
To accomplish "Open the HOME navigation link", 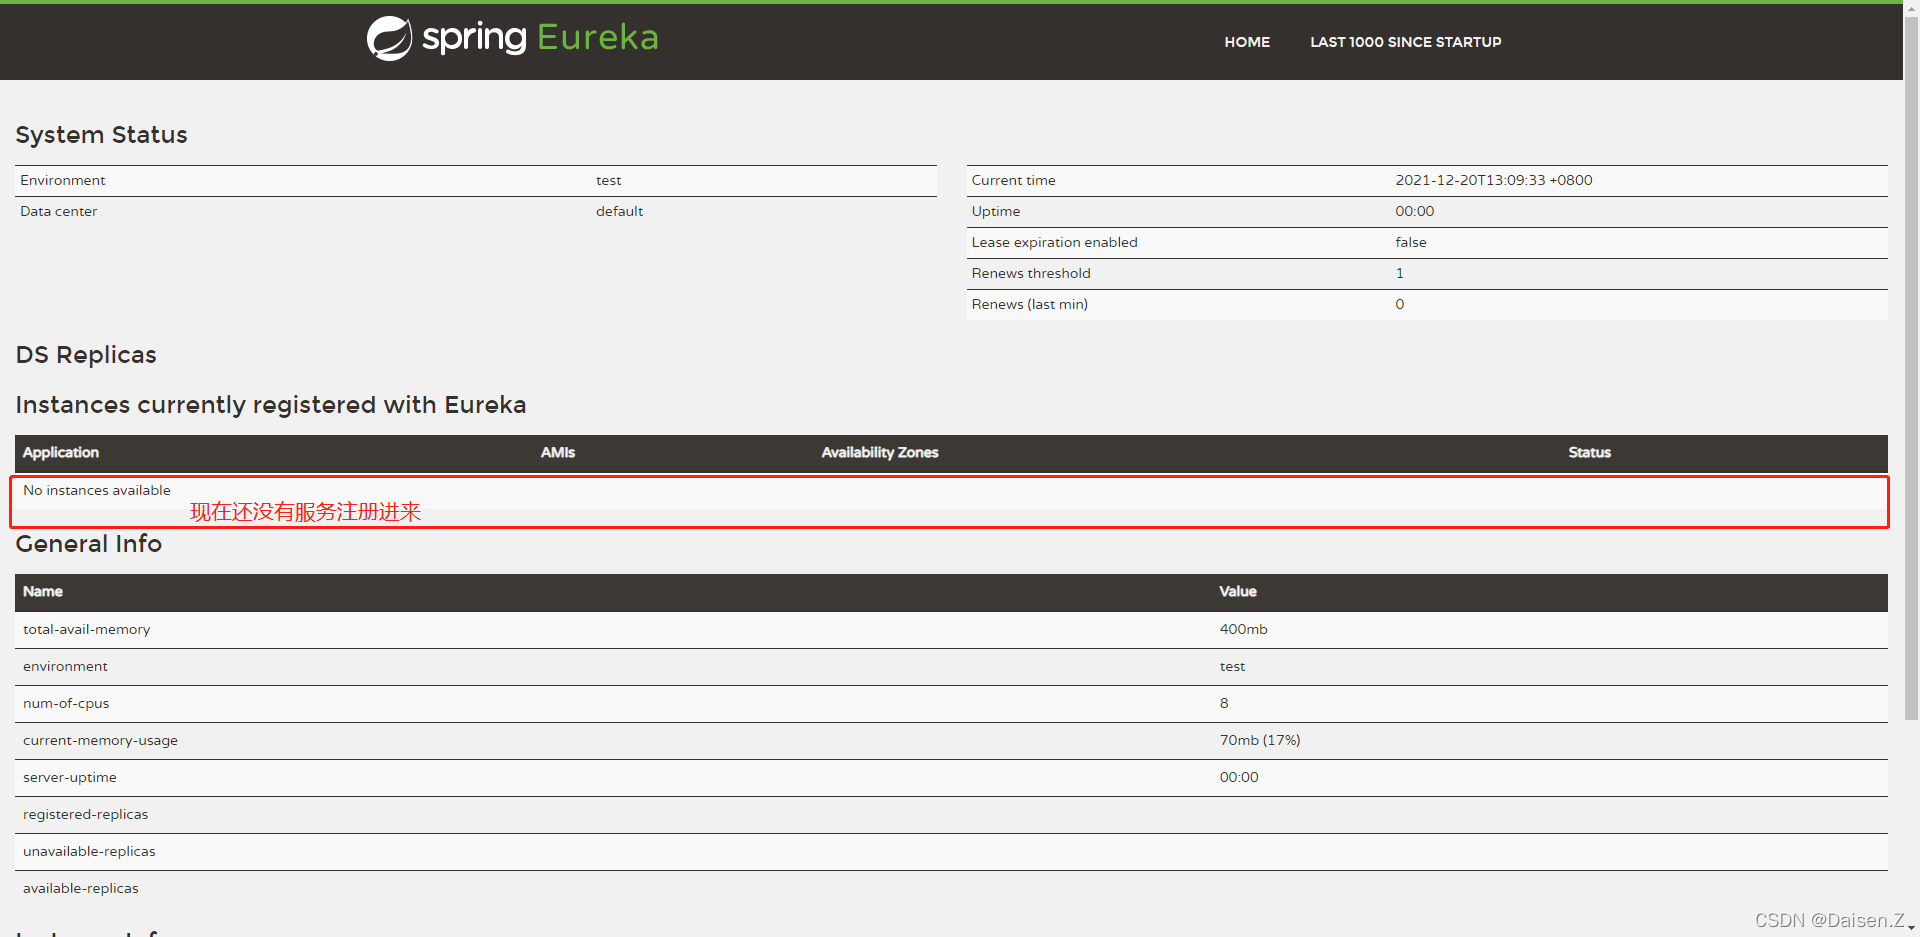I will 1247,42.
